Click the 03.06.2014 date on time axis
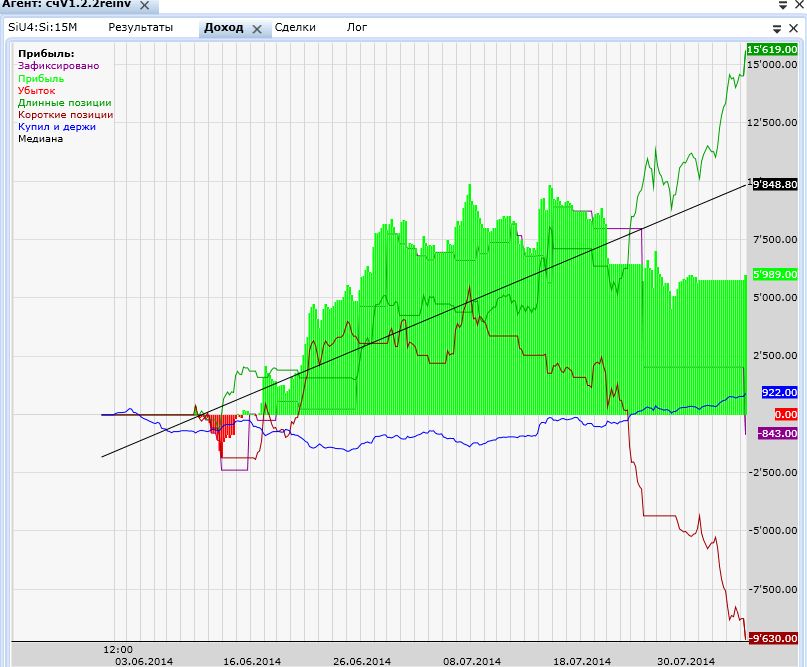Viewport: 807px width, 667px height. tap(144, 661)
